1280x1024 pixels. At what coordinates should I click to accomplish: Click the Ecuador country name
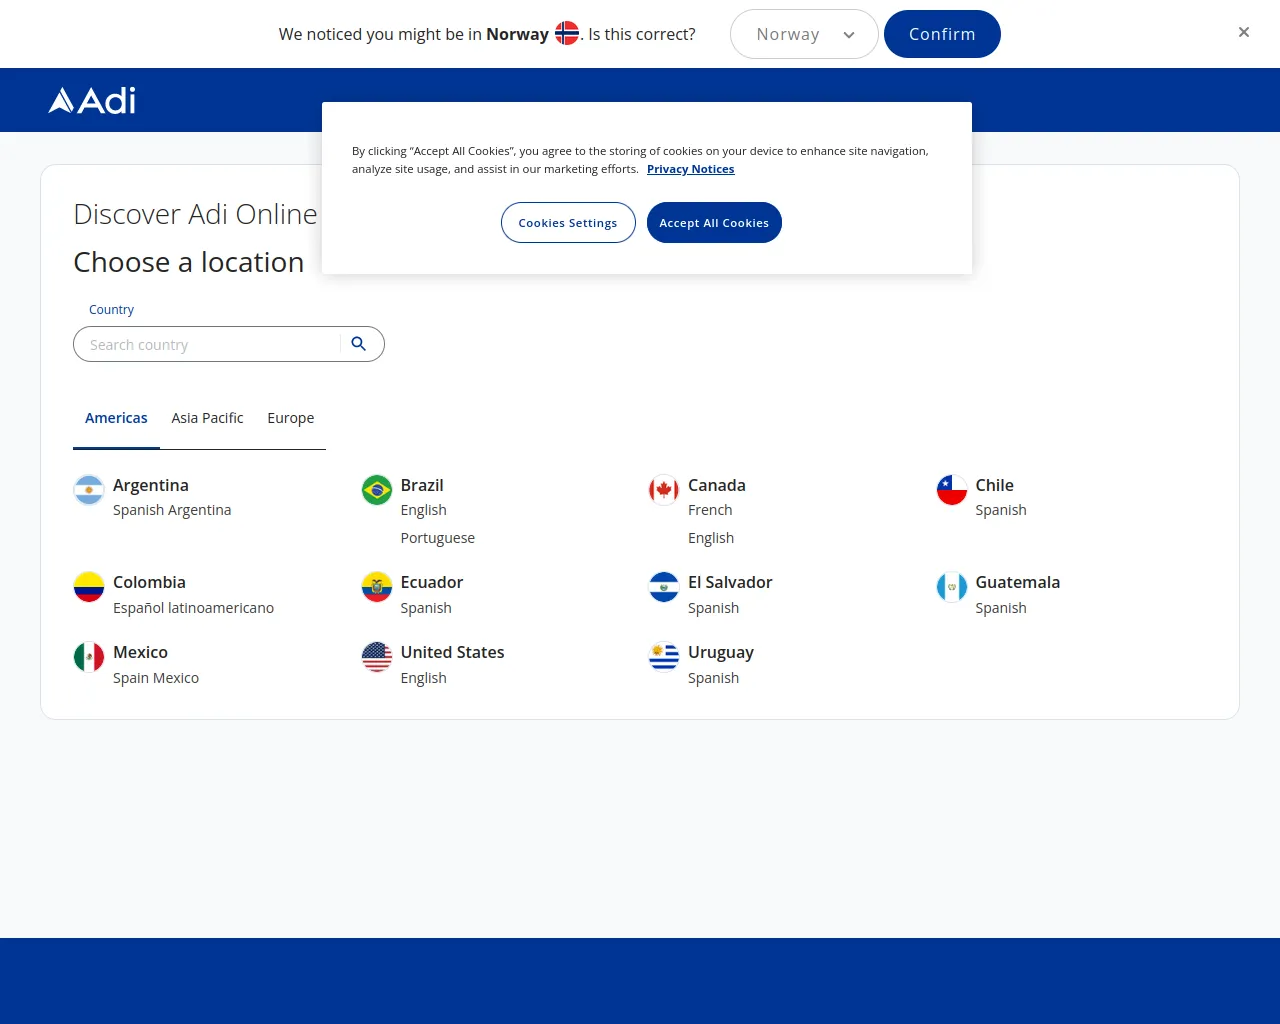click(432, 582)
